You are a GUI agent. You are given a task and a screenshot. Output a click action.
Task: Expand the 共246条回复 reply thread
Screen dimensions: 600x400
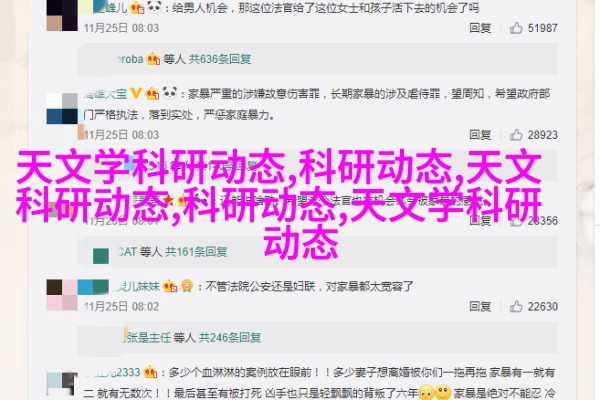click(230, 337)
